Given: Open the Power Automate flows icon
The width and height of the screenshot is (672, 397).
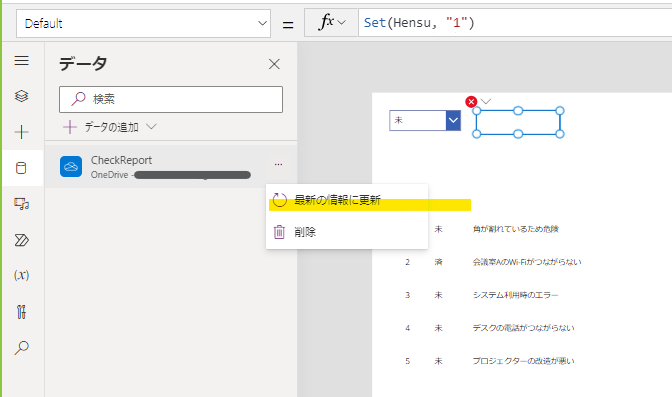Looking at the screenshot, I should tap(21, 240).
